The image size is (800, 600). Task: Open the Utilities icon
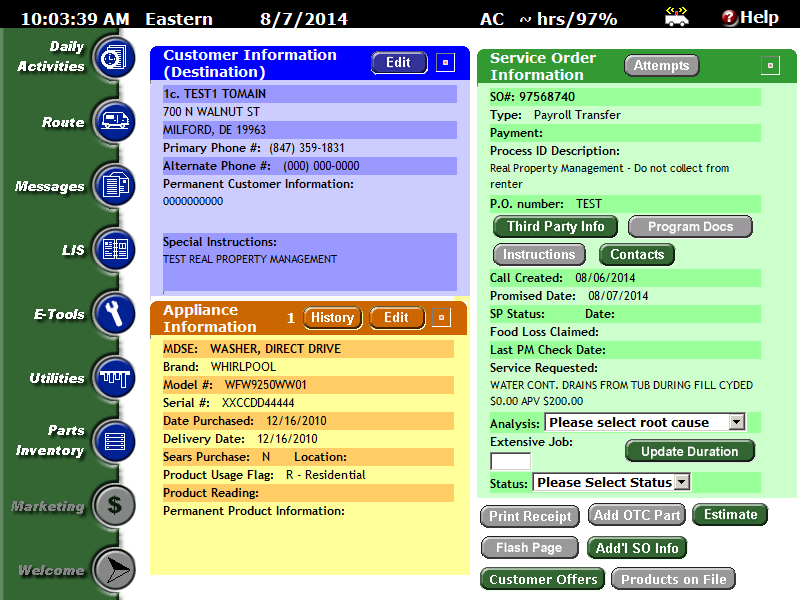coord(114,378)
